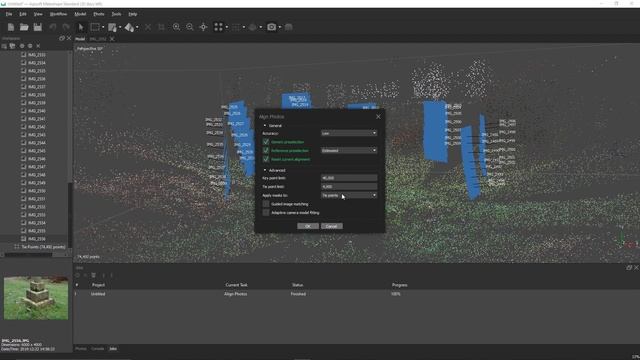Click the Reset view crosshair icon

click(x=203, y=27)
